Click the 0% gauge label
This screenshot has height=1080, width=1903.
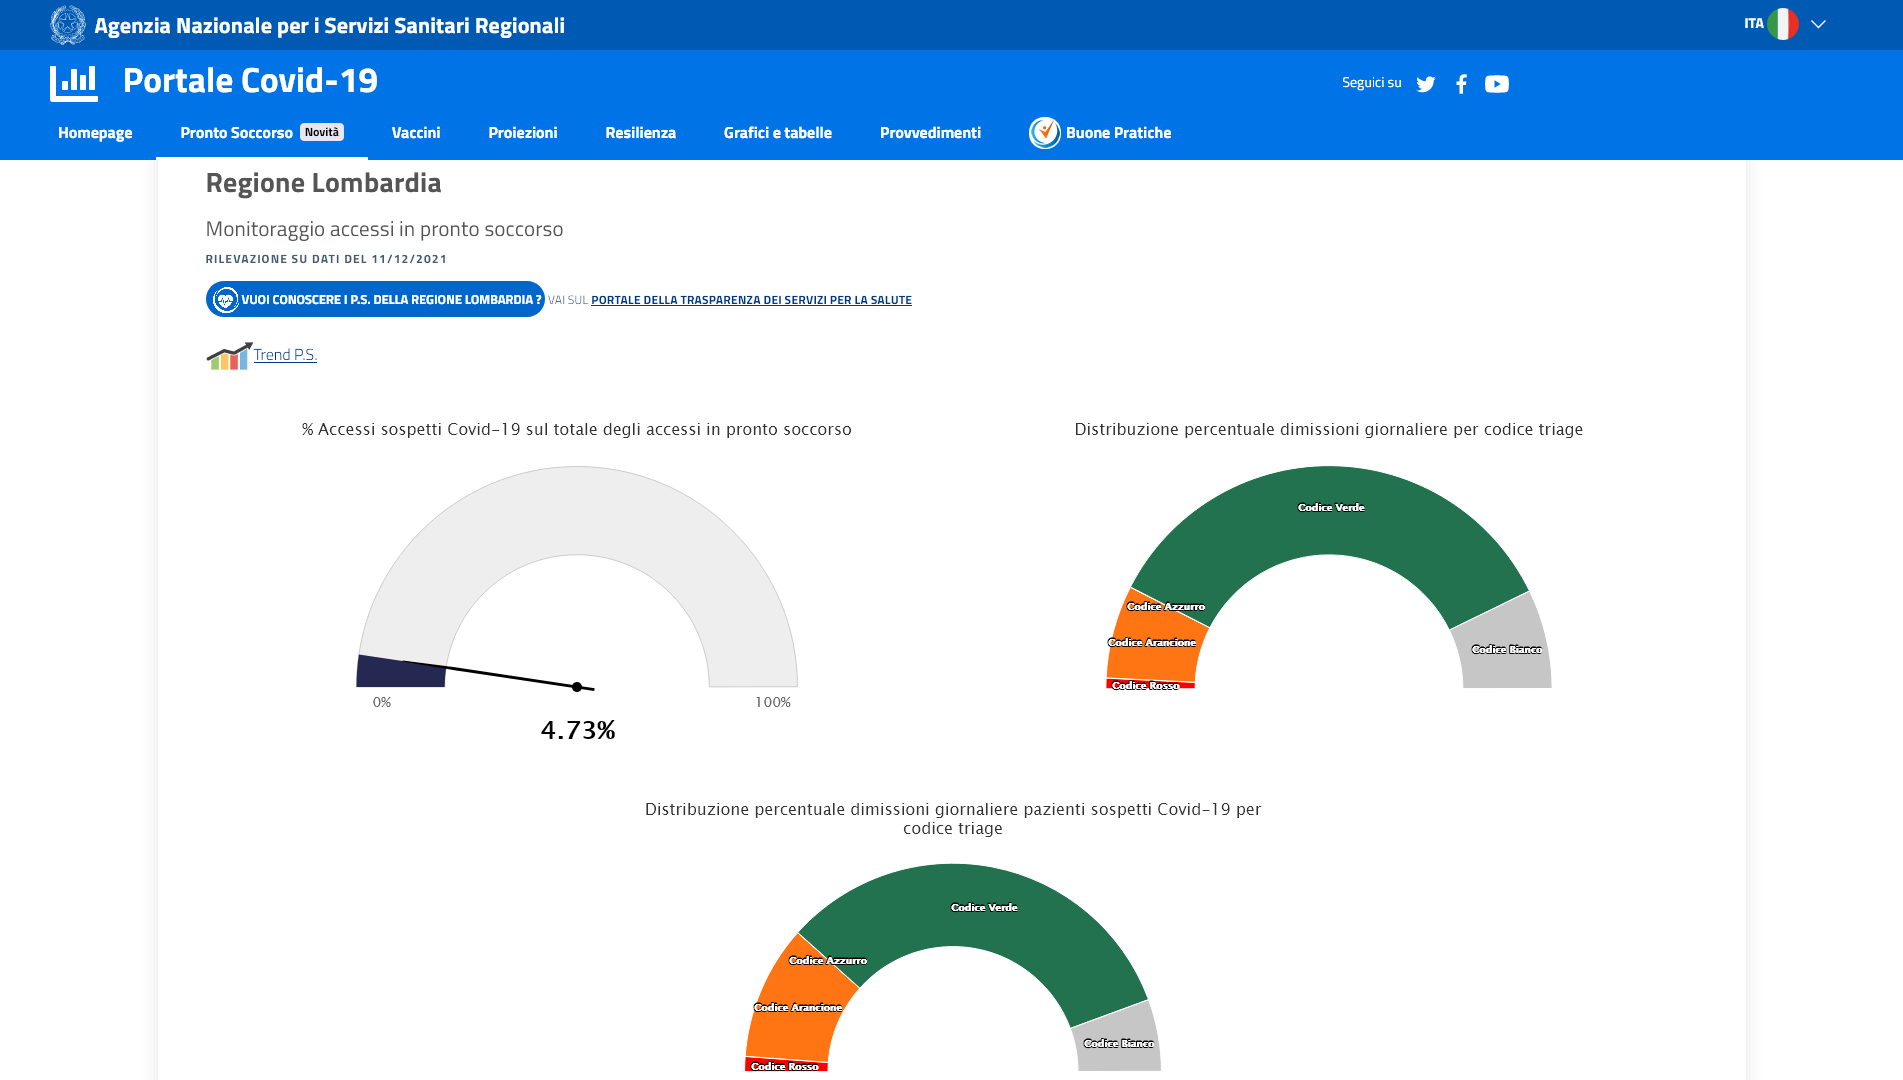[382, 703]
